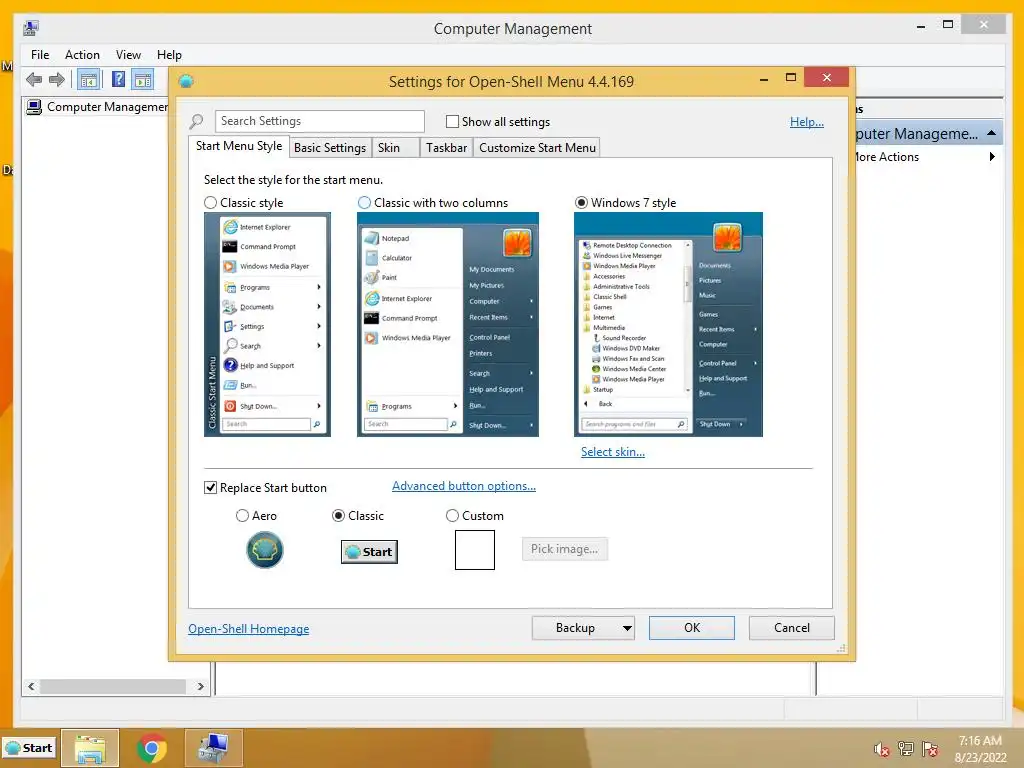Choose the Custom button radio option
Image resolution: width=1024 pixels, height=768 pixels.
pos(452,516)
